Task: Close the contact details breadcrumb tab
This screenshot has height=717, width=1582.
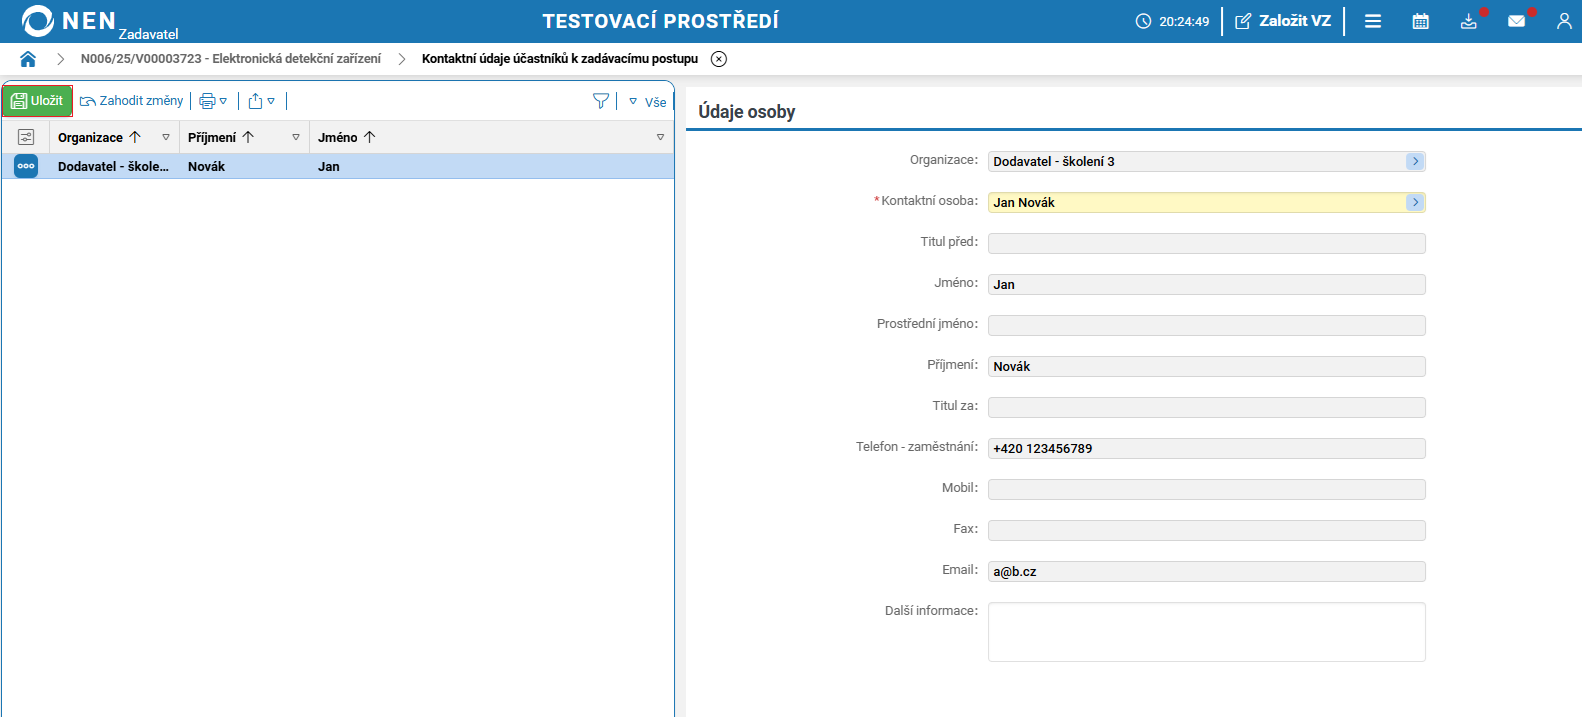Action: tap(718, 59)
